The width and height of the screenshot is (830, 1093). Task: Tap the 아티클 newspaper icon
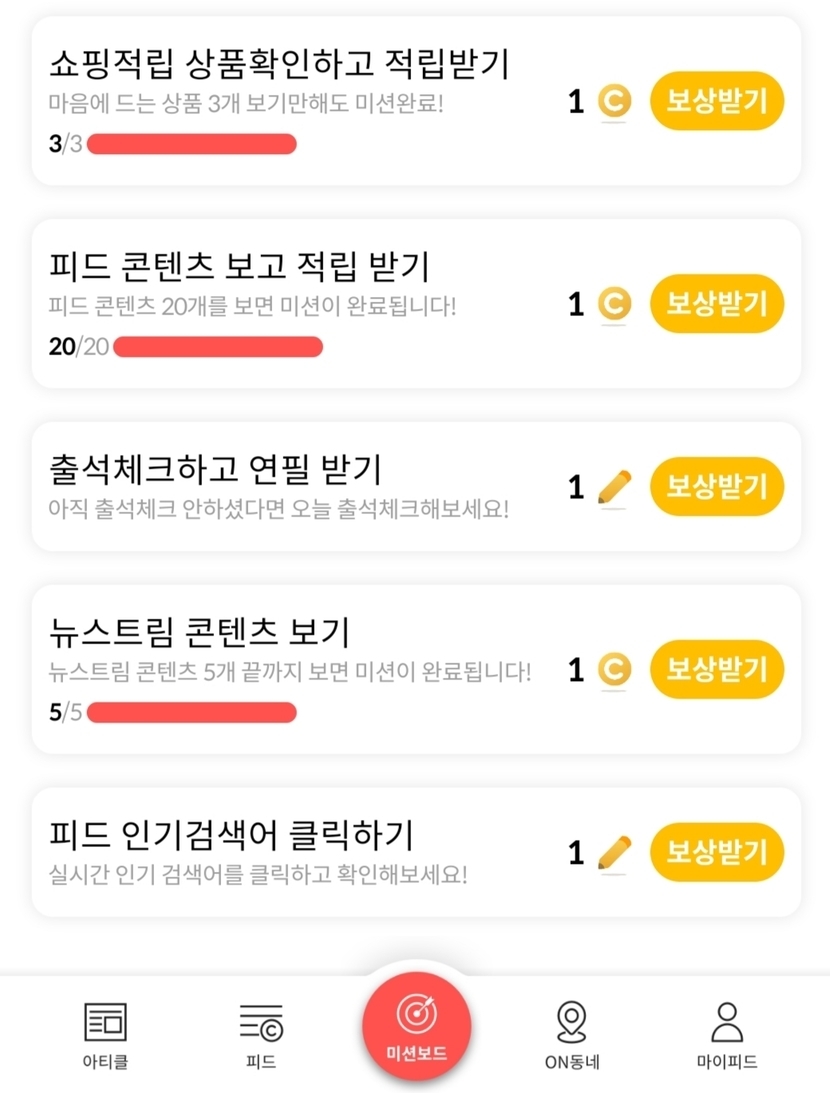pos(105,1022)
